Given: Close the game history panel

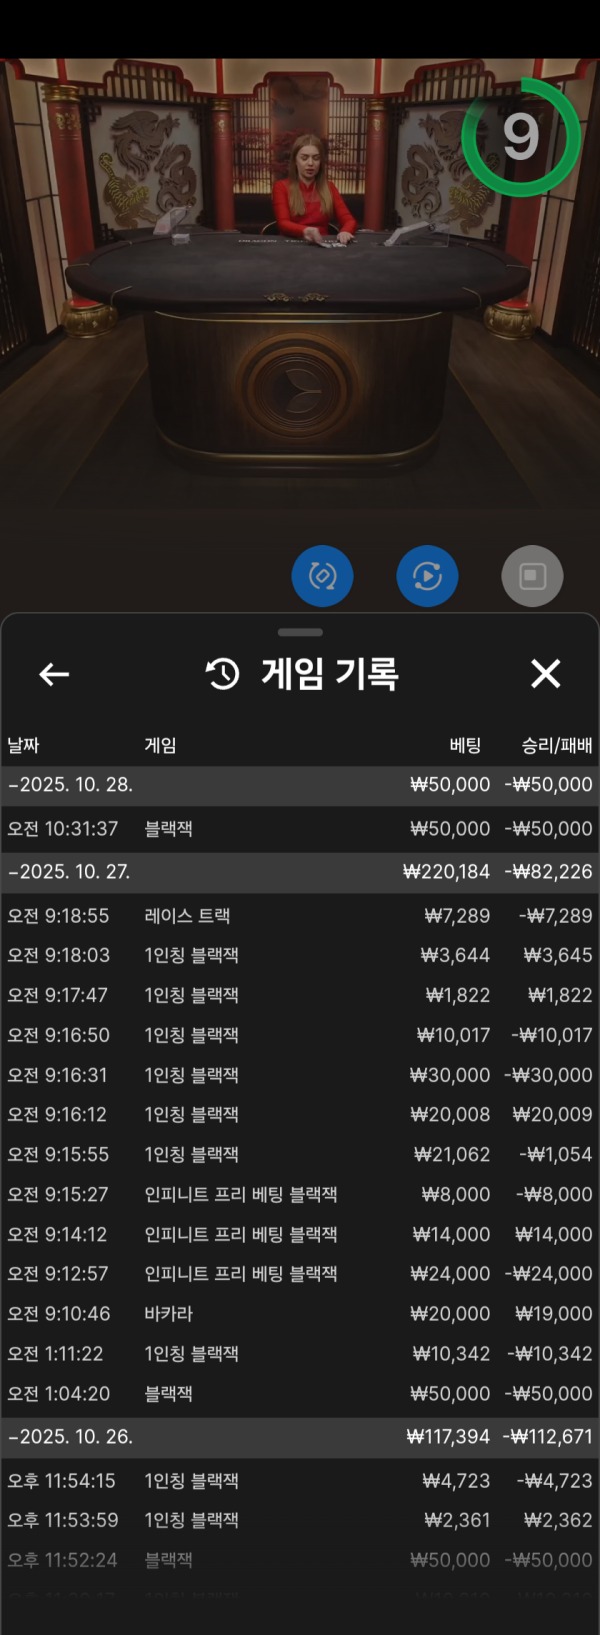Looking at the screenshot, I should coord(546,673).
